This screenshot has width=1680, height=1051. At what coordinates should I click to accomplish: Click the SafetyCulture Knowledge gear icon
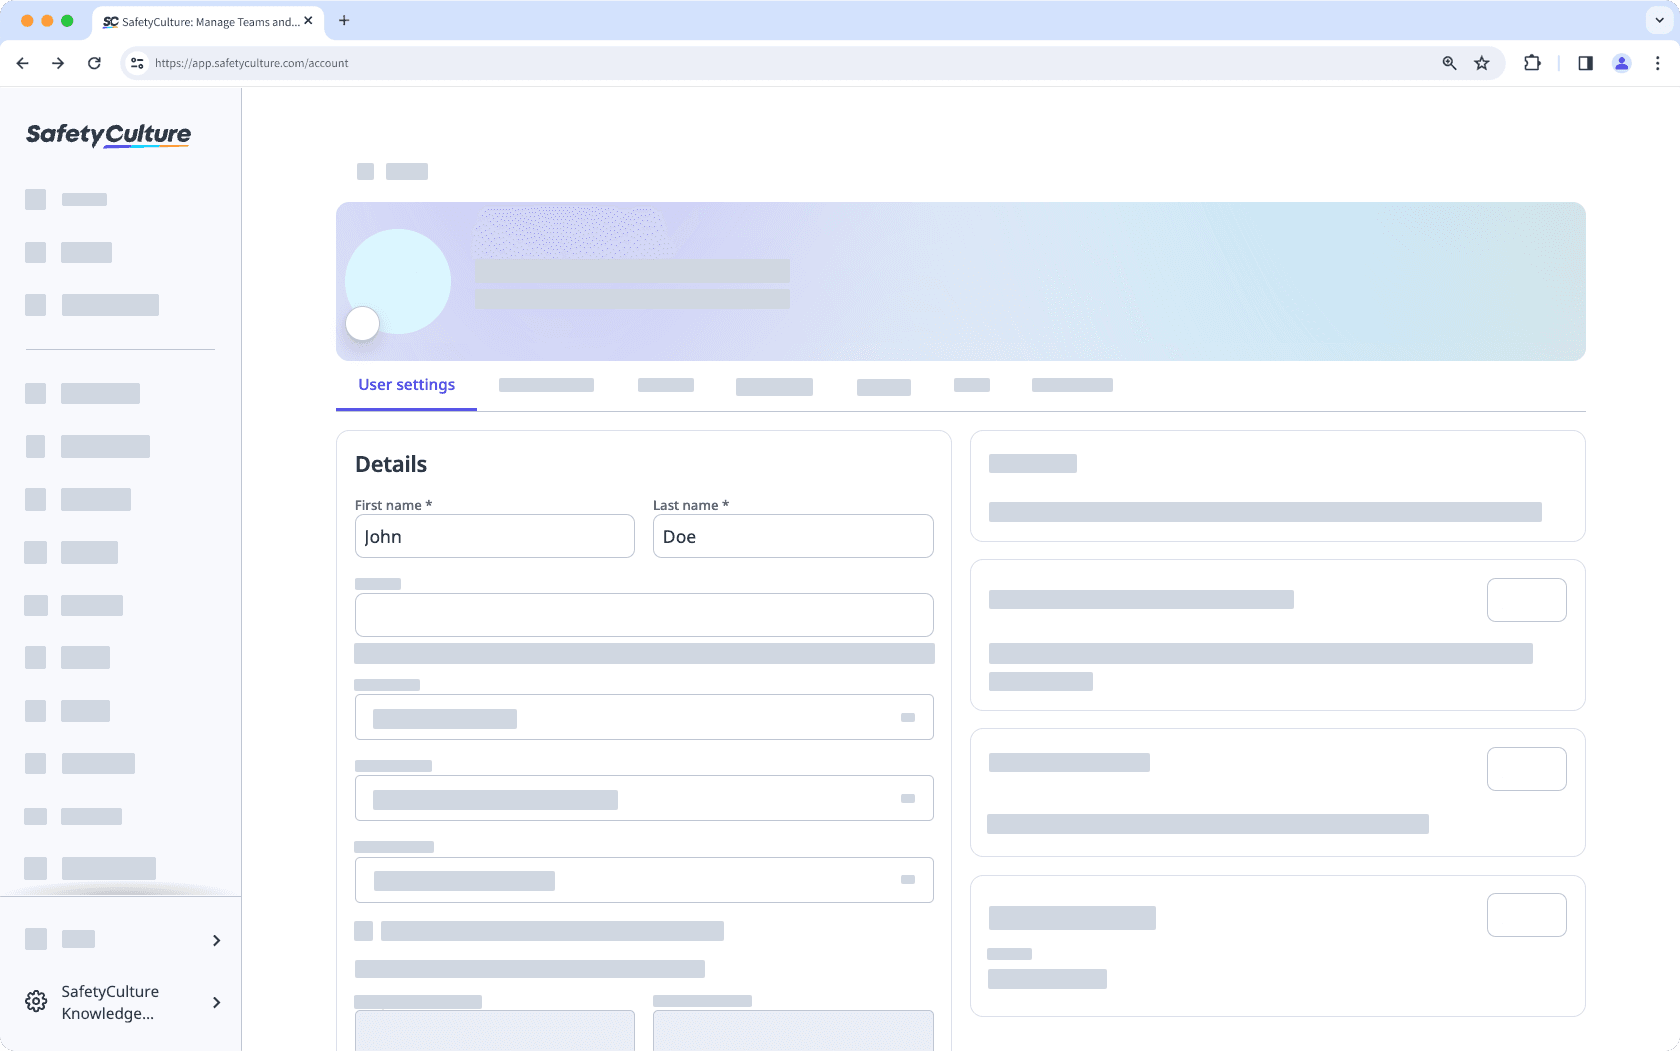tap(36, 1001)
